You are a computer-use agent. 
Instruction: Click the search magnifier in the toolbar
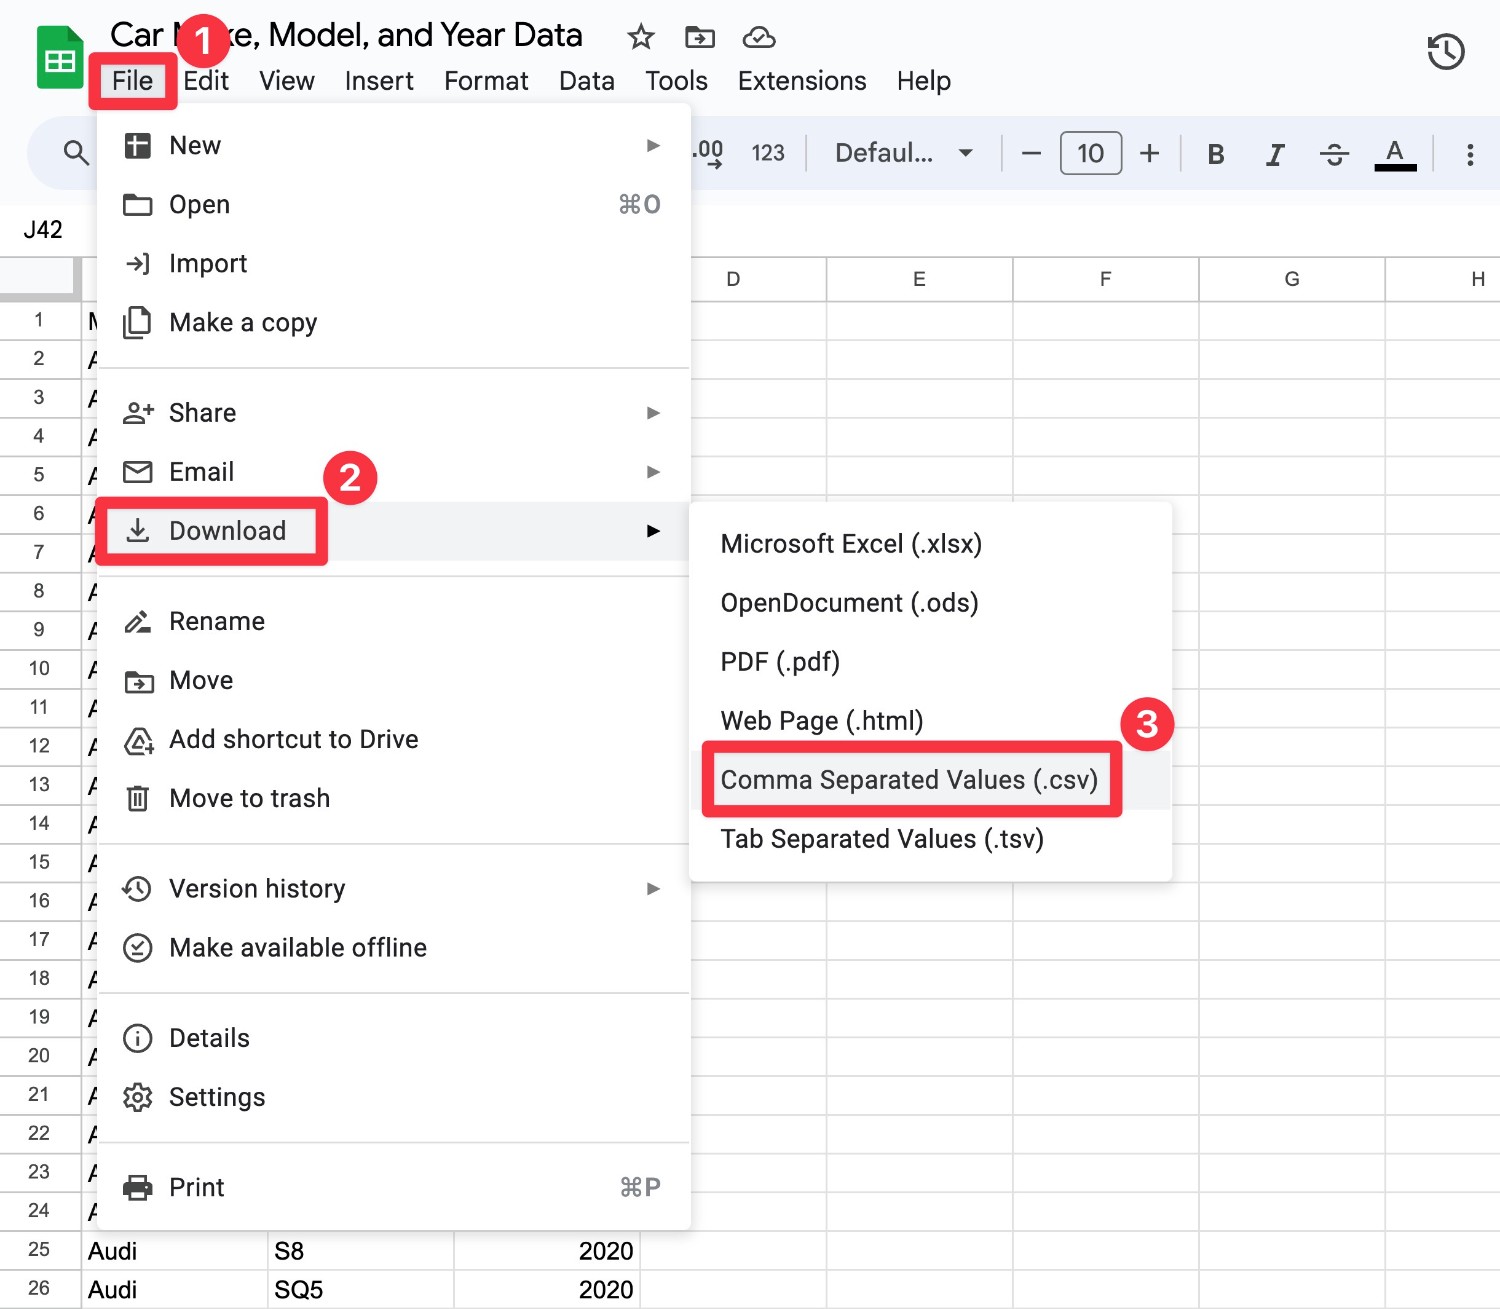76,153
